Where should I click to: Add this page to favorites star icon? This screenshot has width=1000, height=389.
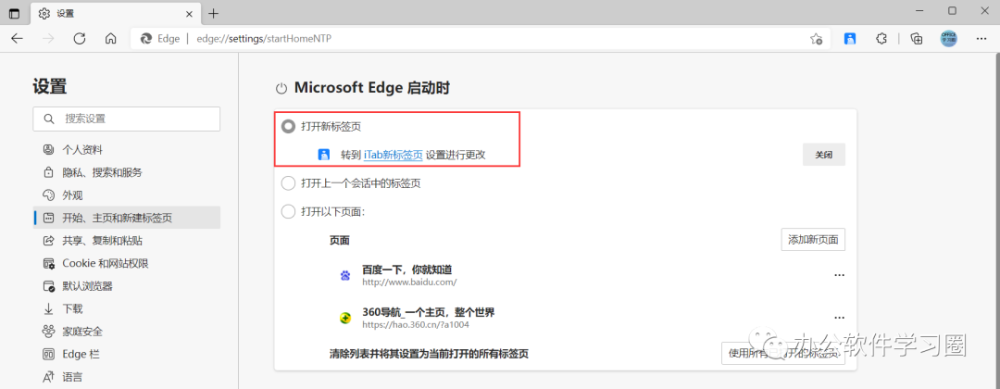pos(816,39)
